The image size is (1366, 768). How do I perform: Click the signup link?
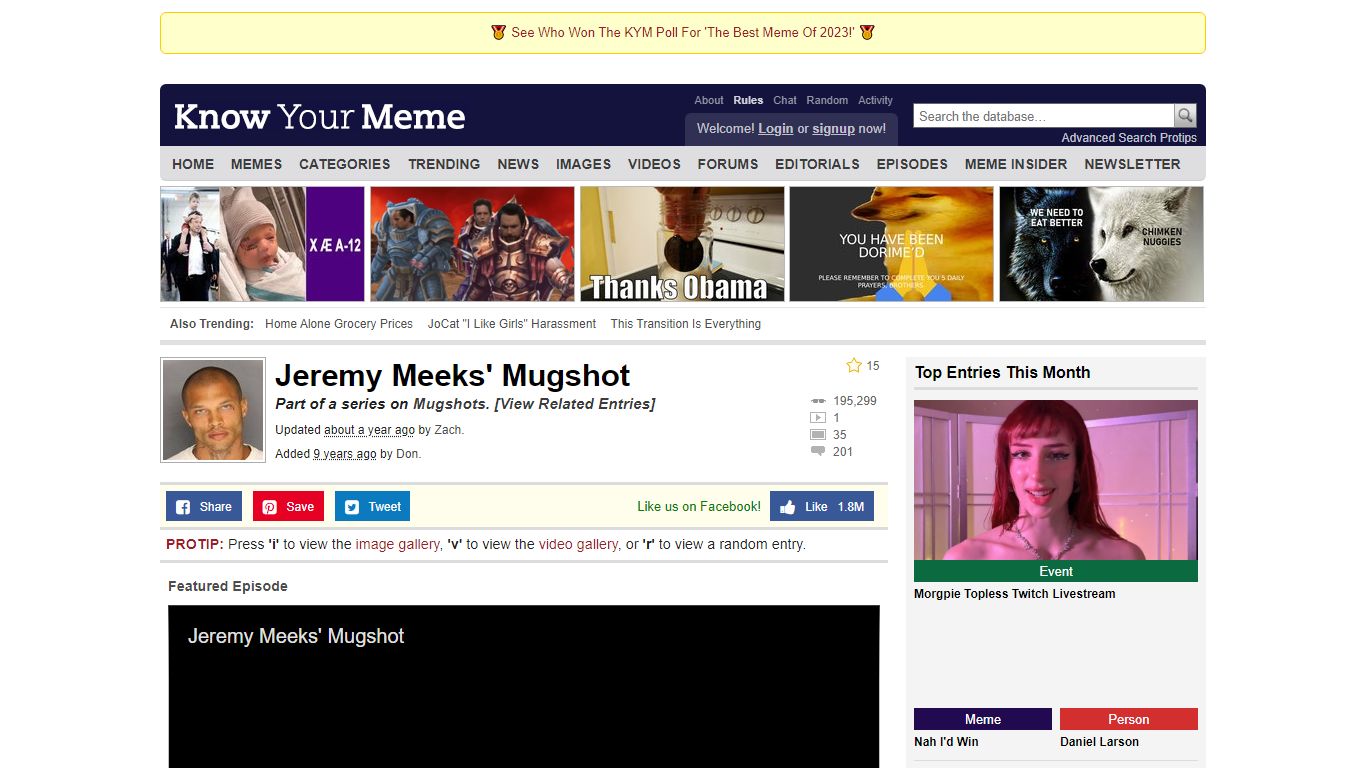click(x=833, y=128)
